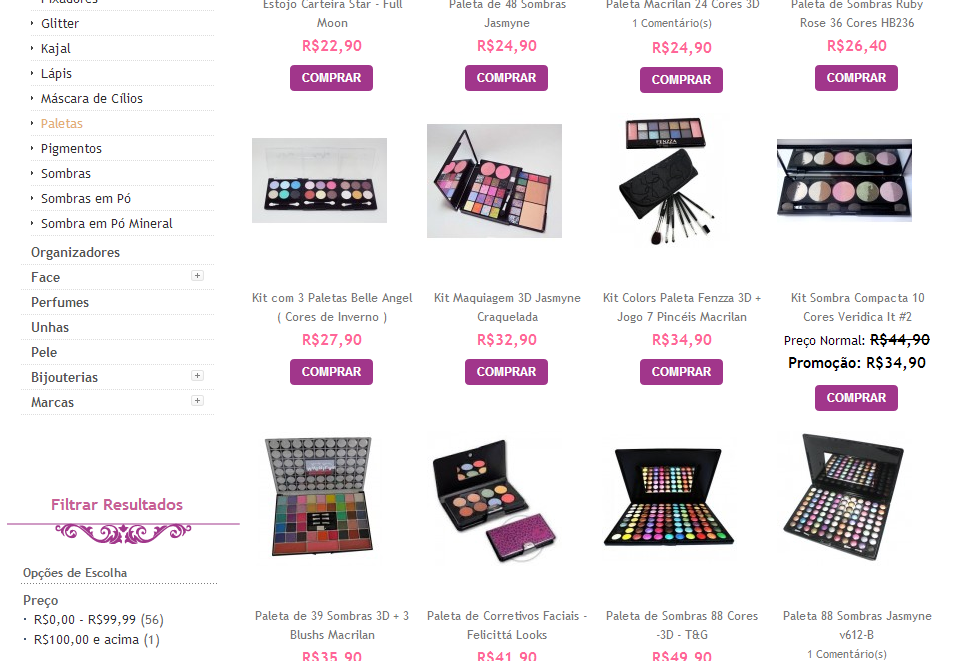The height and width of the screenshot is (661, 977).
Task: View the Felicittá Looks corretivos palette image
Action: pyautogui.click(x=494, y=500)
